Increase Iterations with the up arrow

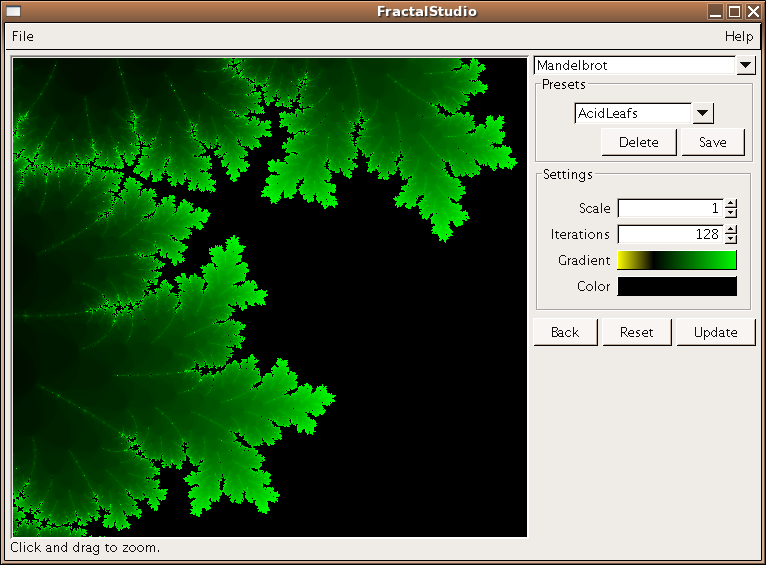point(731,230)
